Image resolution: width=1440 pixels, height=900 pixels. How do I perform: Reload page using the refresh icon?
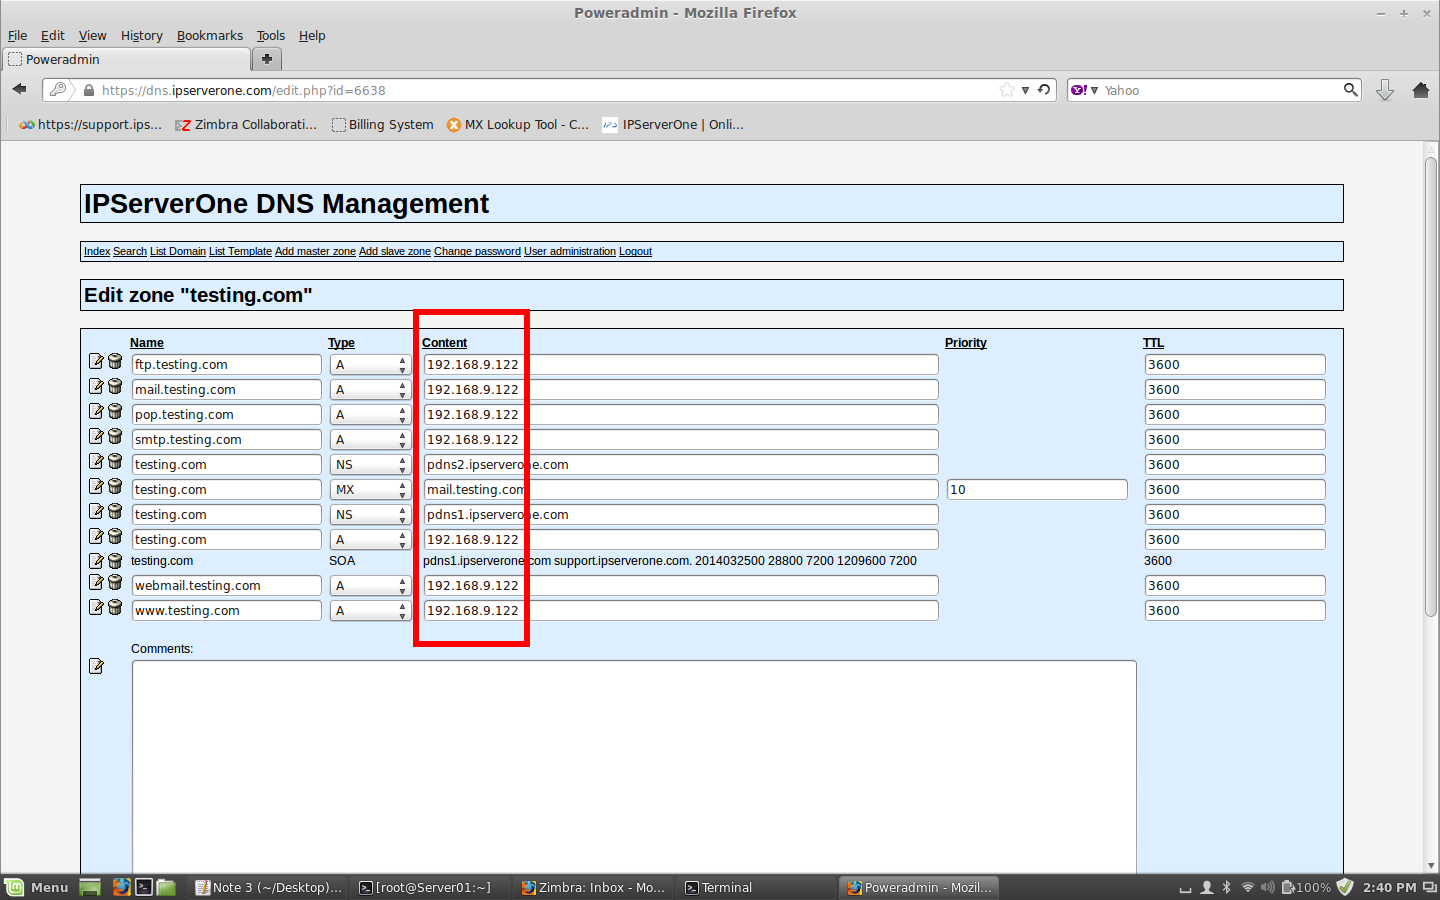[1044, 90]
